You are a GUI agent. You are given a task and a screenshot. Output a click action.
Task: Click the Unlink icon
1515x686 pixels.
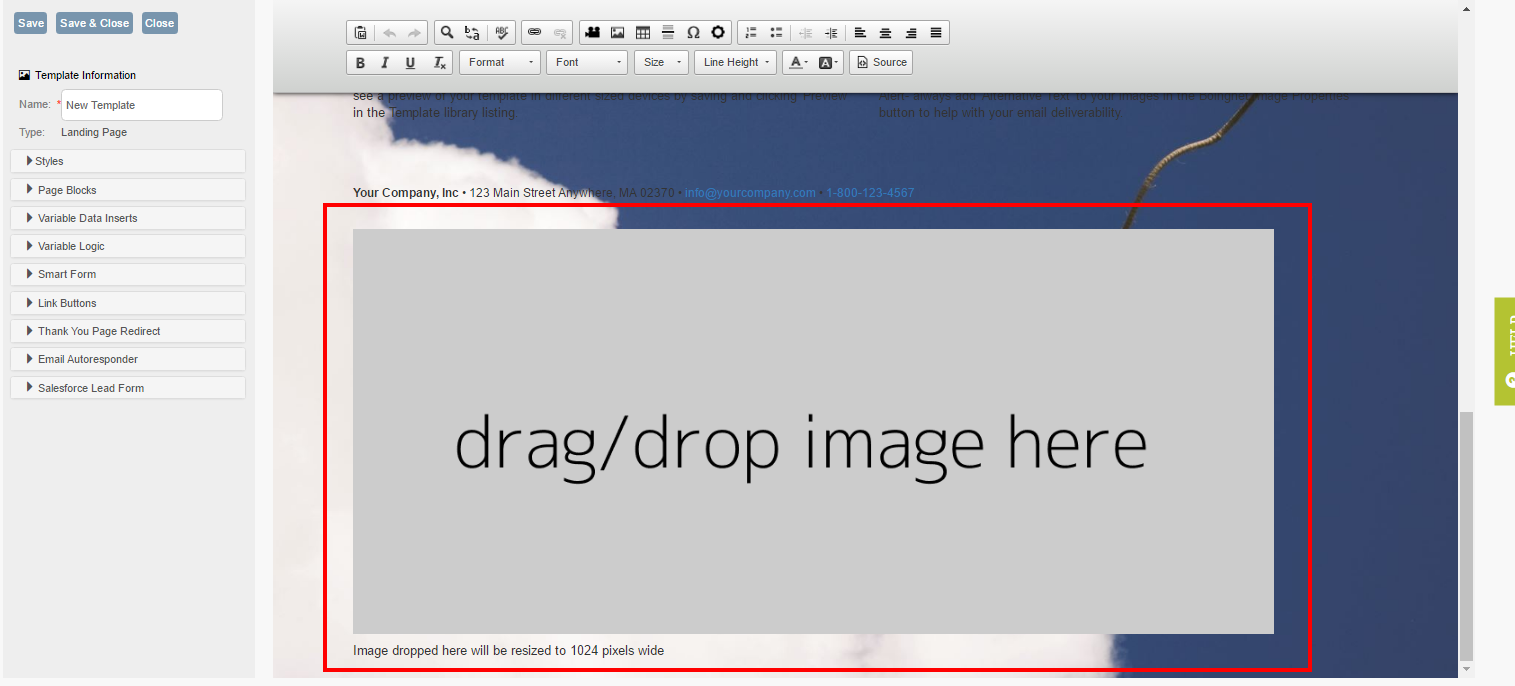[x=560, y=33]
